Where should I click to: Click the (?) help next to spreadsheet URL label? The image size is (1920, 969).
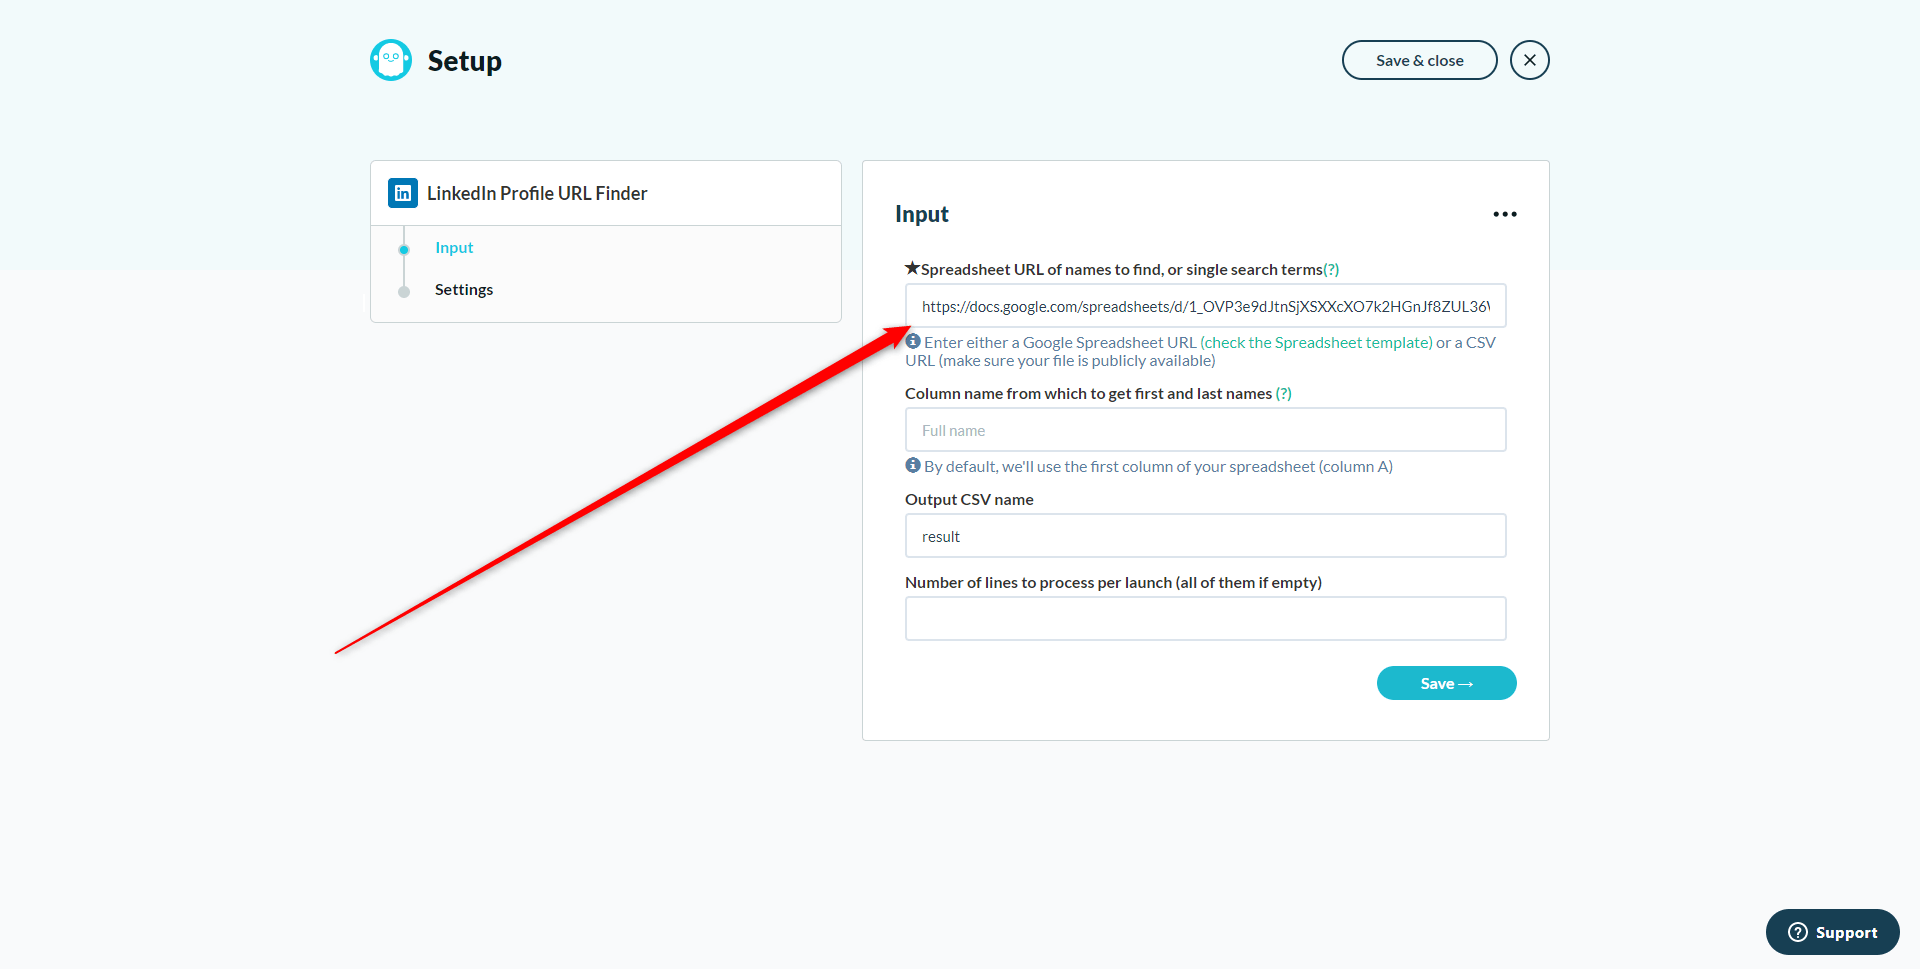click(1331, 269)
